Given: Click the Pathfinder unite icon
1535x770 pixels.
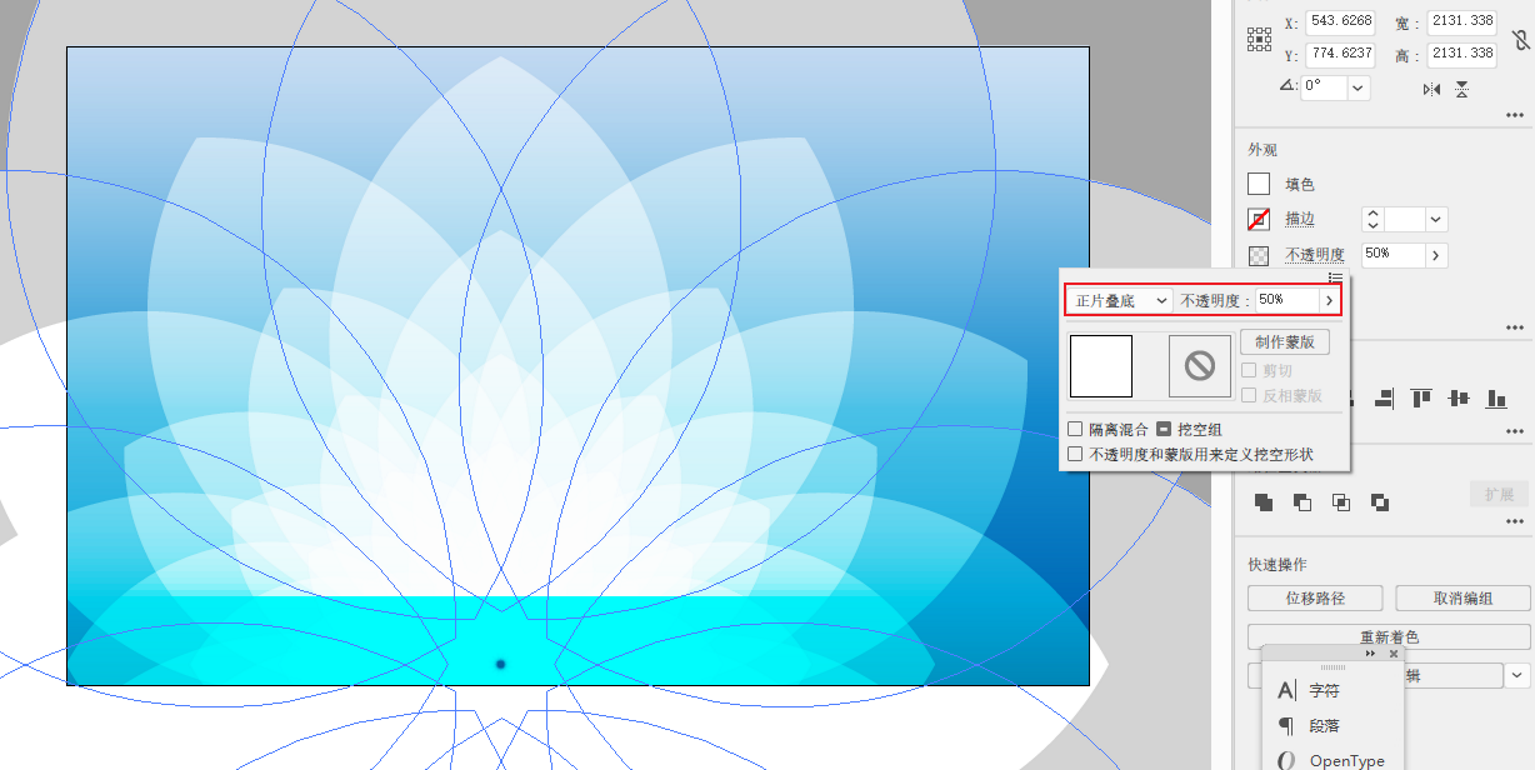Looking at the screenshot, I should [1264, 502].
